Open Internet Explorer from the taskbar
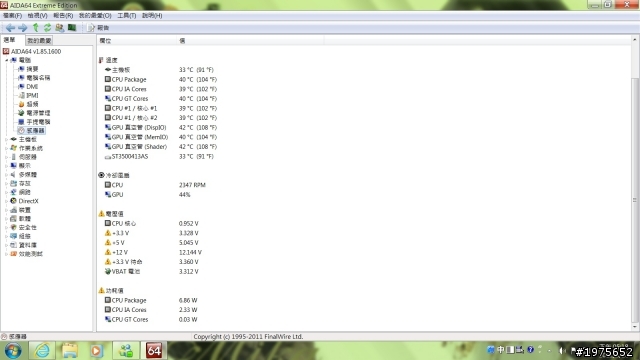Image resolution: width=640 pixels, height=360 pixels. pyautogui.click(x=42, y=351)
